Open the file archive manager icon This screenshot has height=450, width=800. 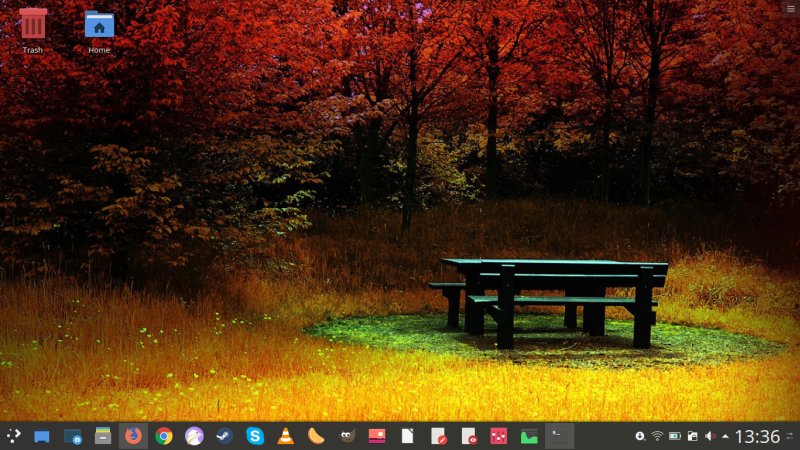[x=102, y=436]
